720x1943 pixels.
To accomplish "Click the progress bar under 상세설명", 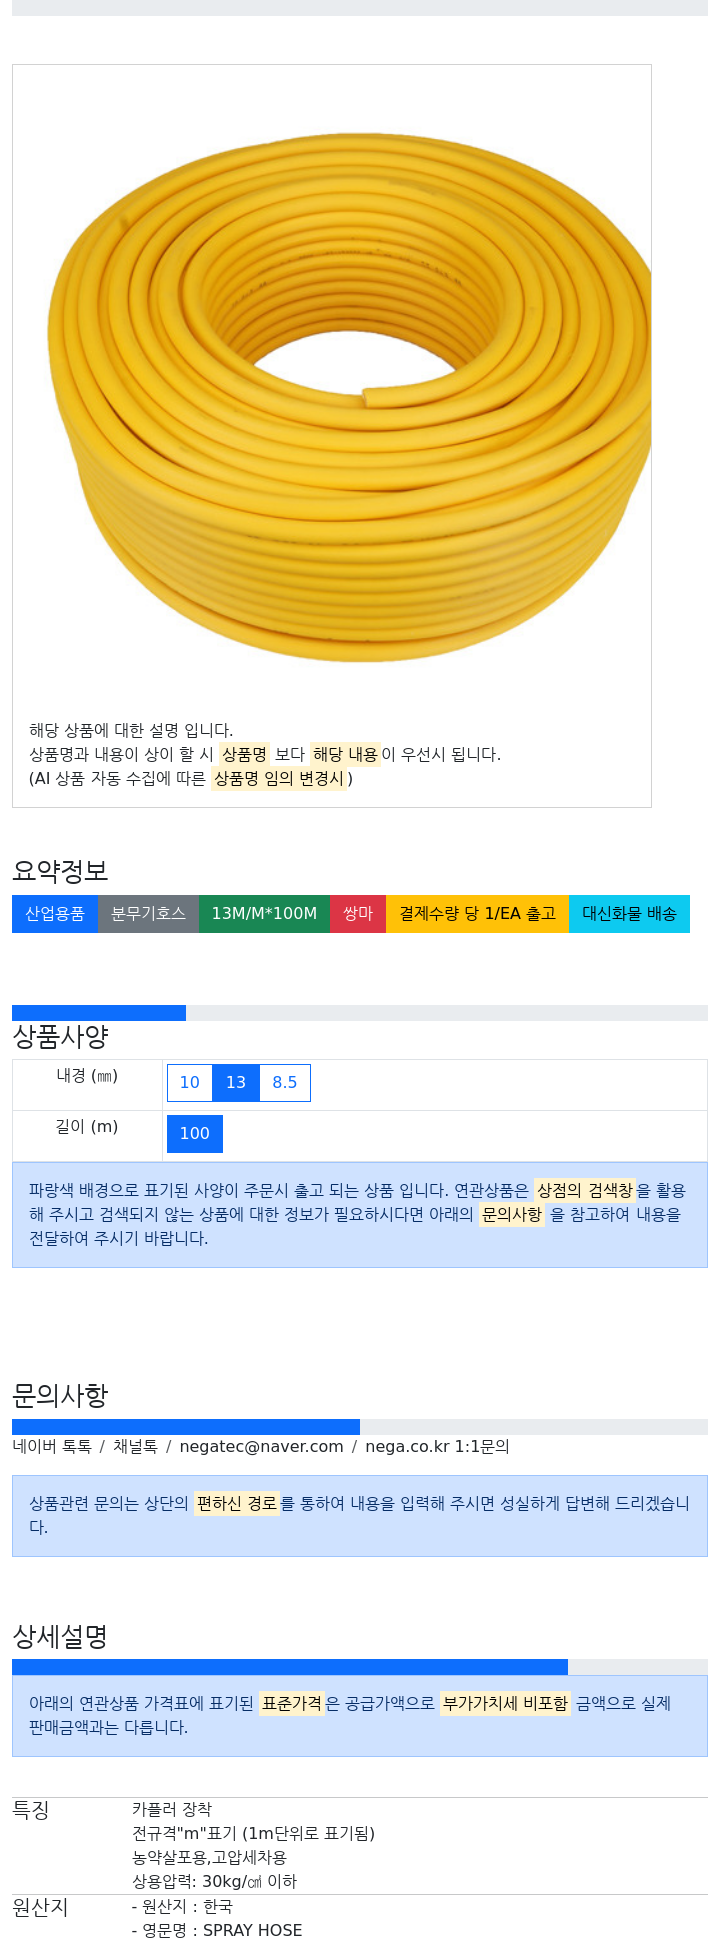I will pos(360,1667).
